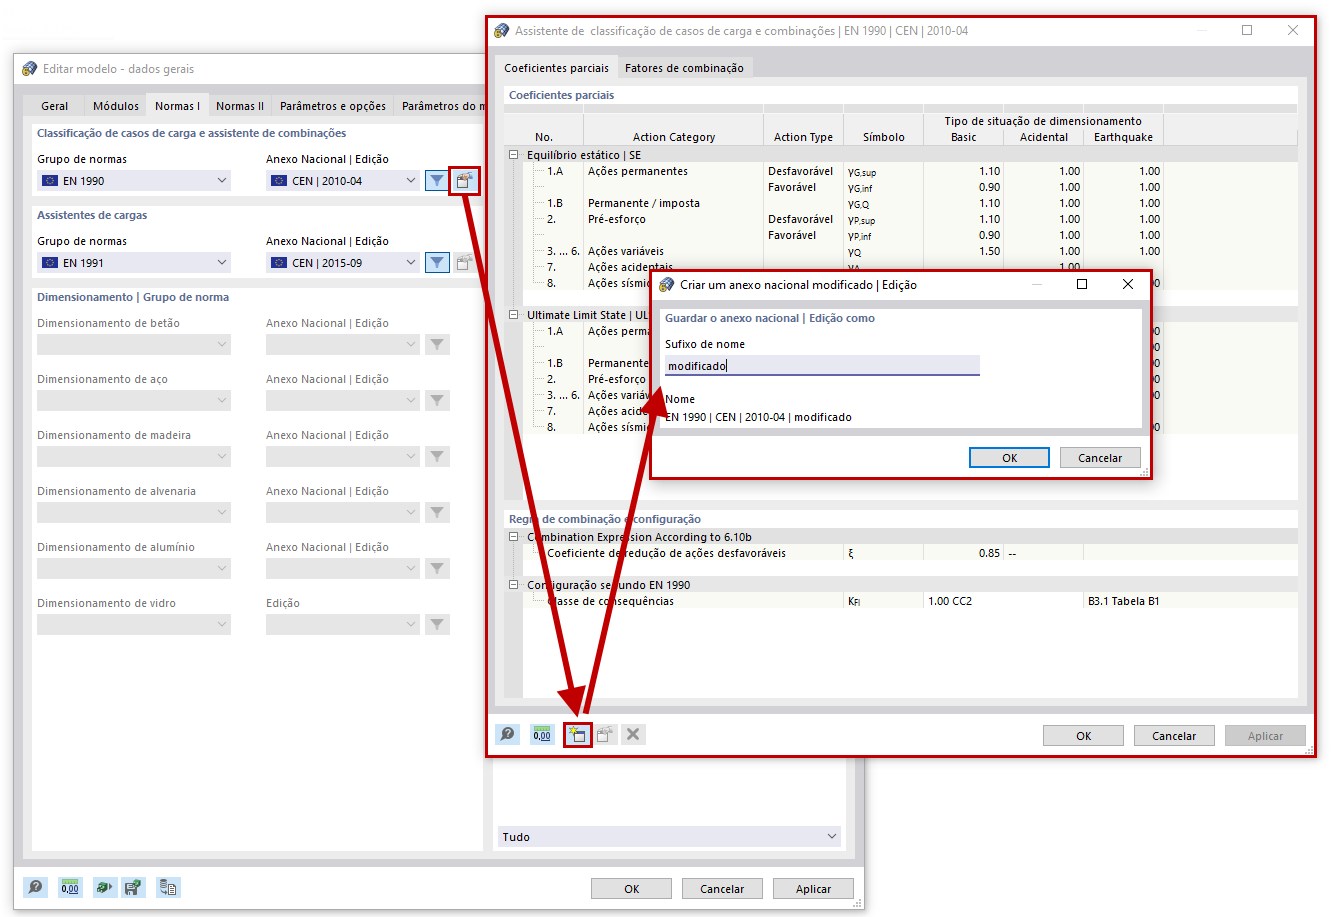Confirm the annex name with OK
The height and width of the screenshot is (917, 1332).
tap(1008, 457)
